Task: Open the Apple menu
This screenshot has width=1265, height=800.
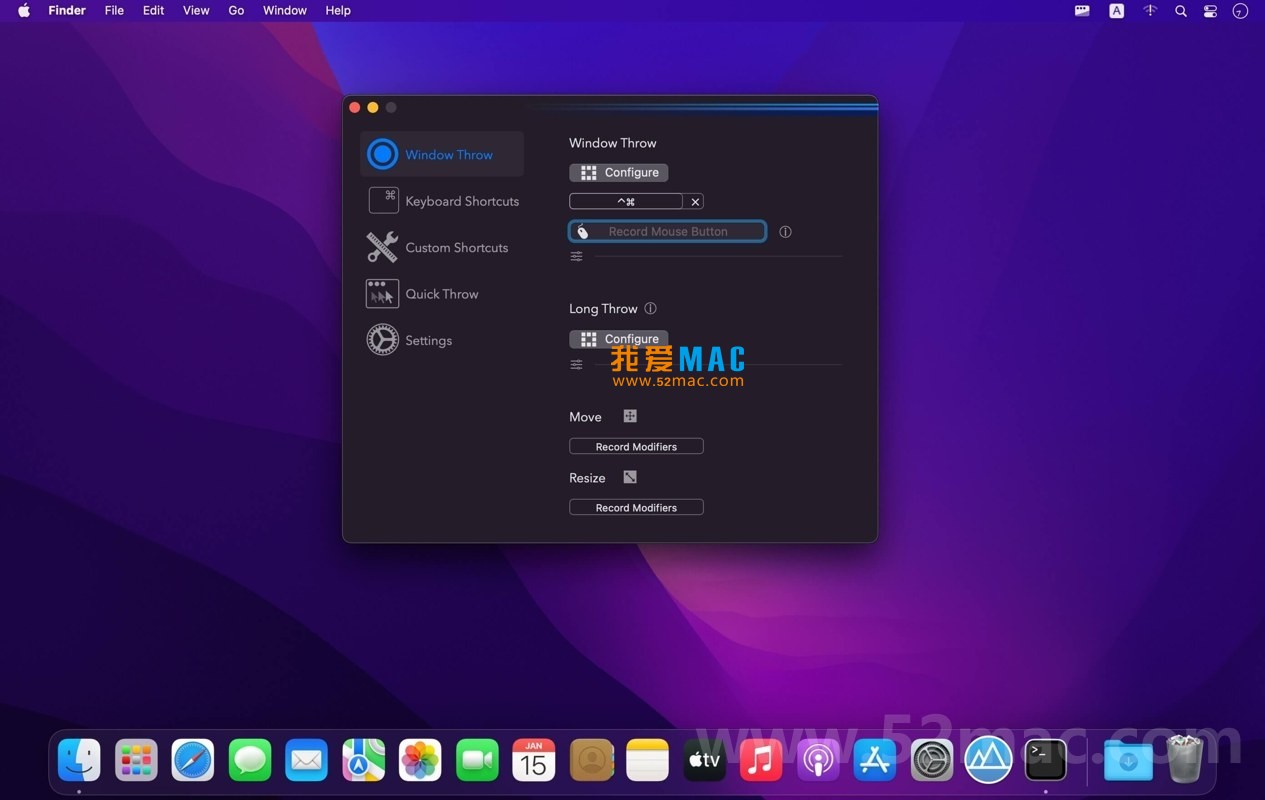Action: click(23, 10)
